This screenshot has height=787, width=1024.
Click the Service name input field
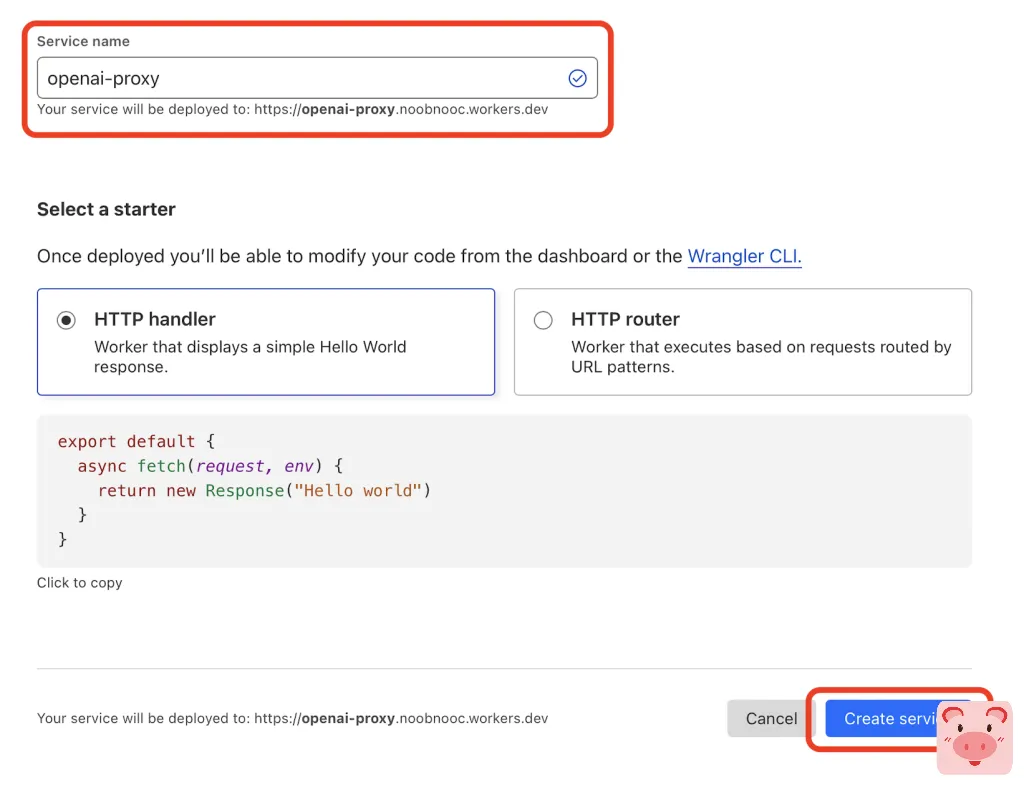(300, 78)
